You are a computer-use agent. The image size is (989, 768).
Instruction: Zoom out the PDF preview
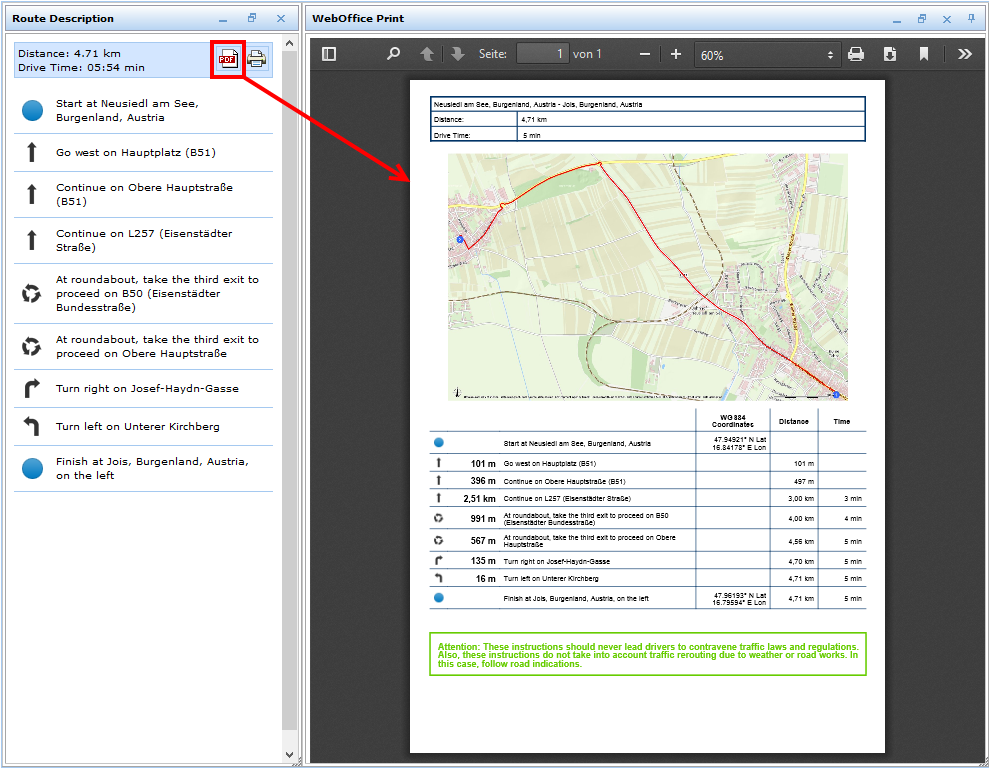pos(643,54)
